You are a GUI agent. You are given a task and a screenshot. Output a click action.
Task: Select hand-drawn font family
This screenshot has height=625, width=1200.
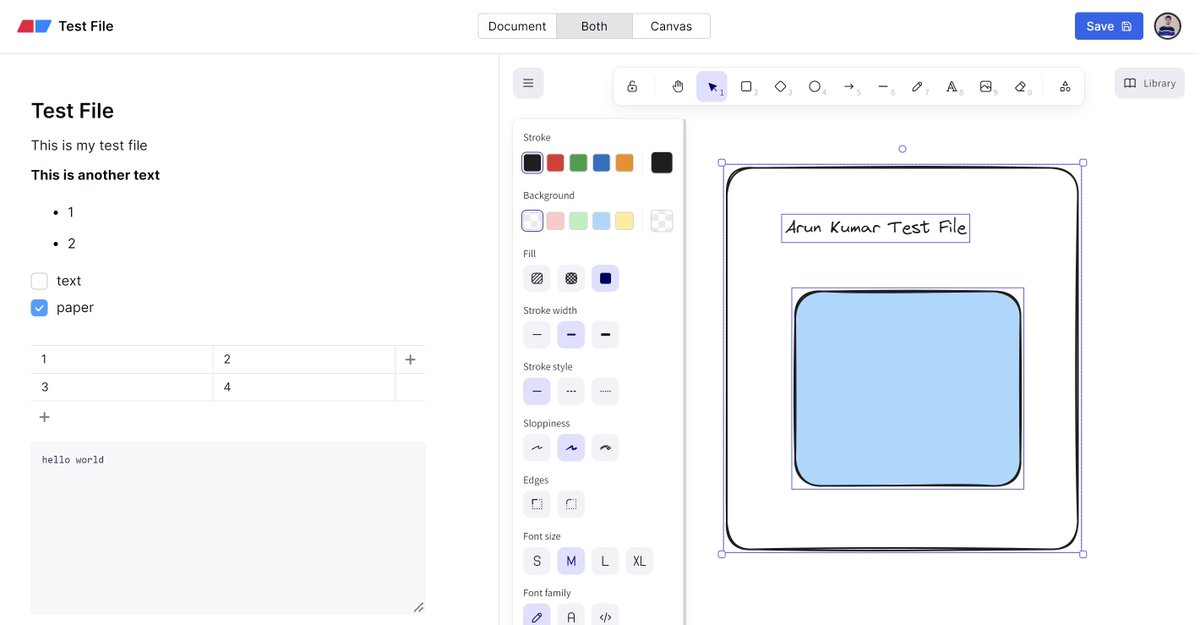(537, 617)
